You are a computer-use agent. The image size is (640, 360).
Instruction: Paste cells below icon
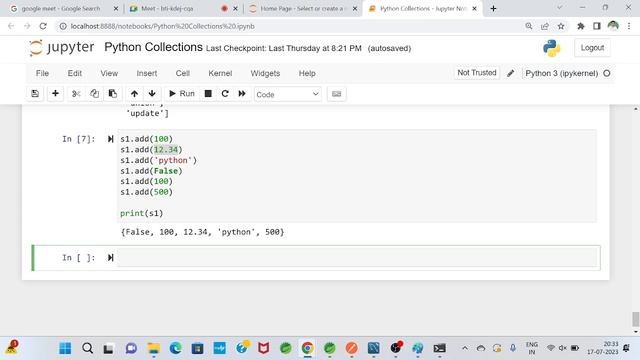pos(113,94)
